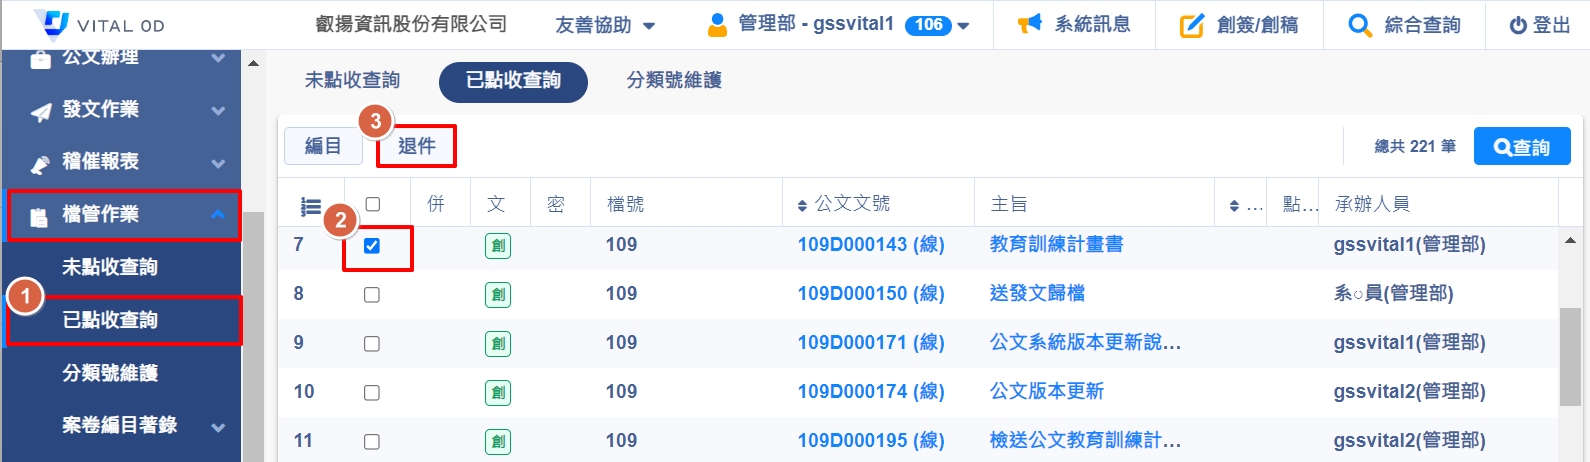Image resolution: width=1590 pixels, height=462 pixels.
Task: Open document link 109D000150 (線)
Action: 870,294
